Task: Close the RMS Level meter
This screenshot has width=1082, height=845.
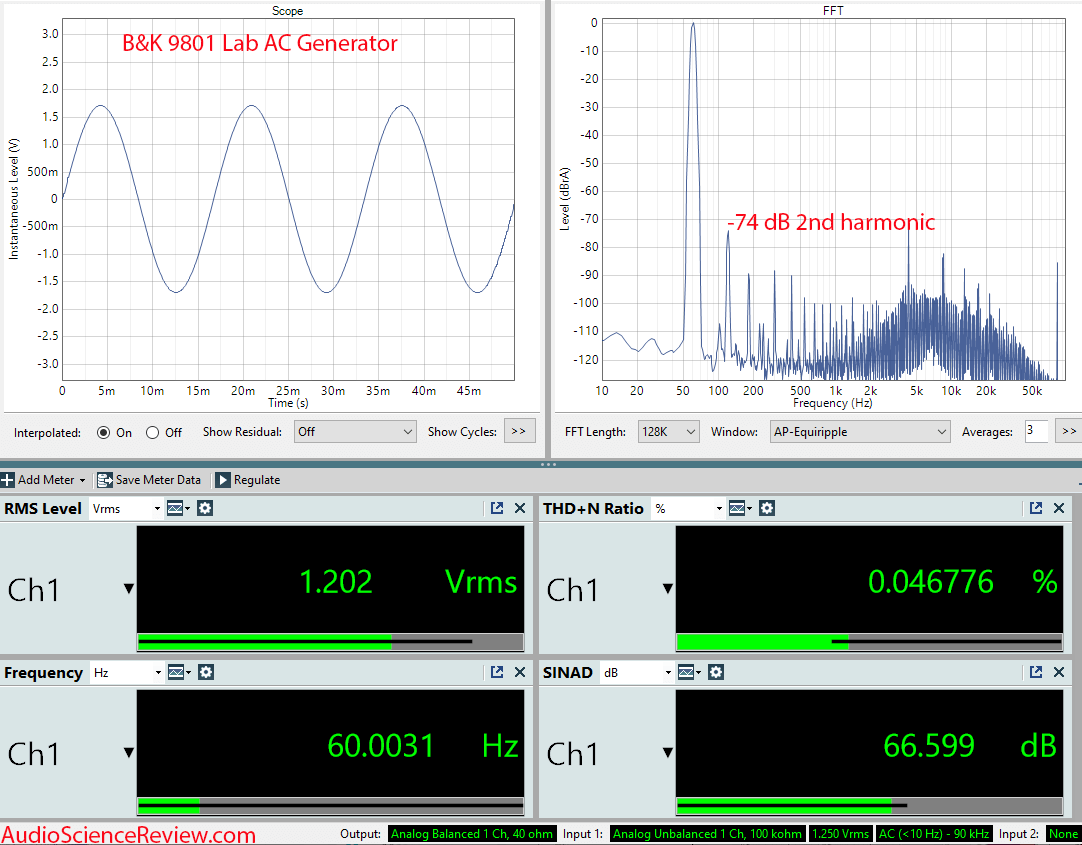Action: [520, 508]
